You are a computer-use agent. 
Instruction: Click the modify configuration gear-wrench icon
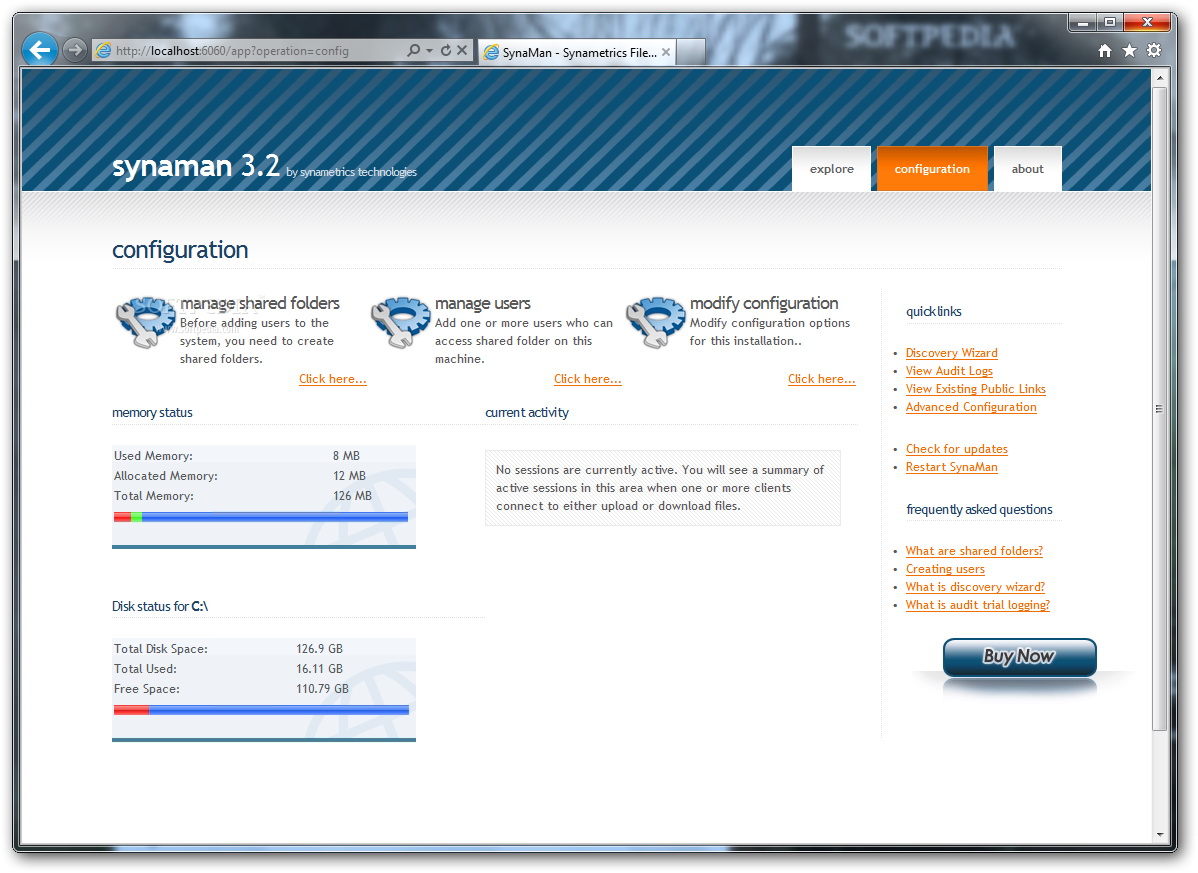click(656, 322)
